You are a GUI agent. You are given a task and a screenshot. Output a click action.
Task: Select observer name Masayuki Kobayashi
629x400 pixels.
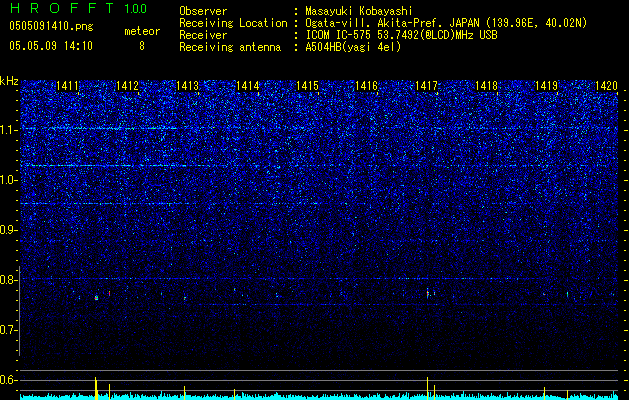tap(359, 11)
